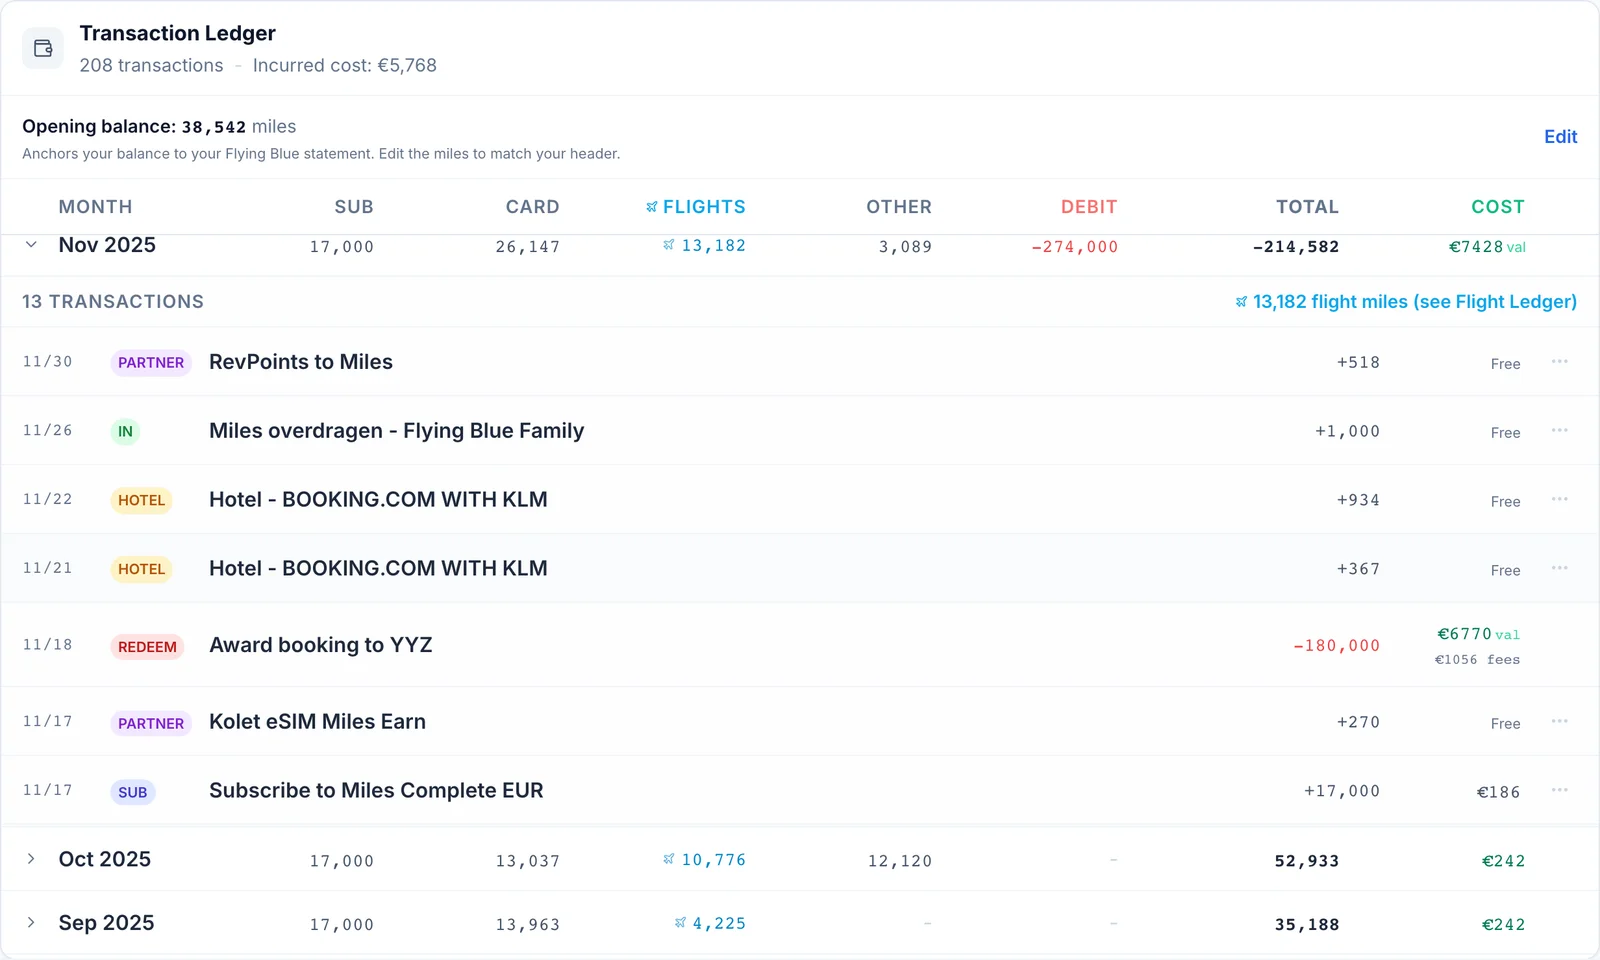Open the more-options dots for the 11/21 Hotel row

1559,568
